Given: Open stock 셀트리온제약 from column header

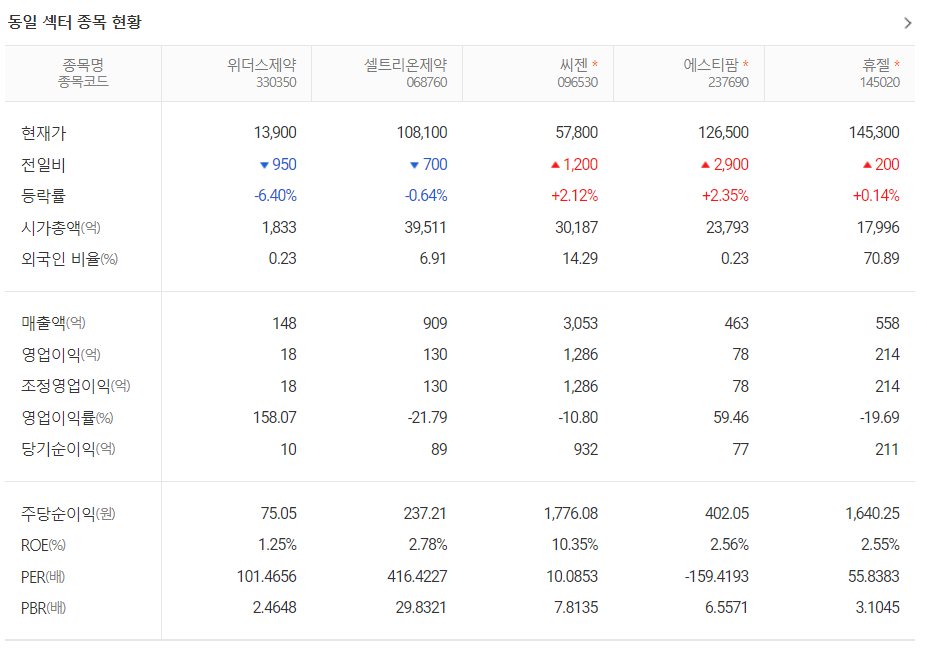Looking at the screenshot, I should 406,64.
